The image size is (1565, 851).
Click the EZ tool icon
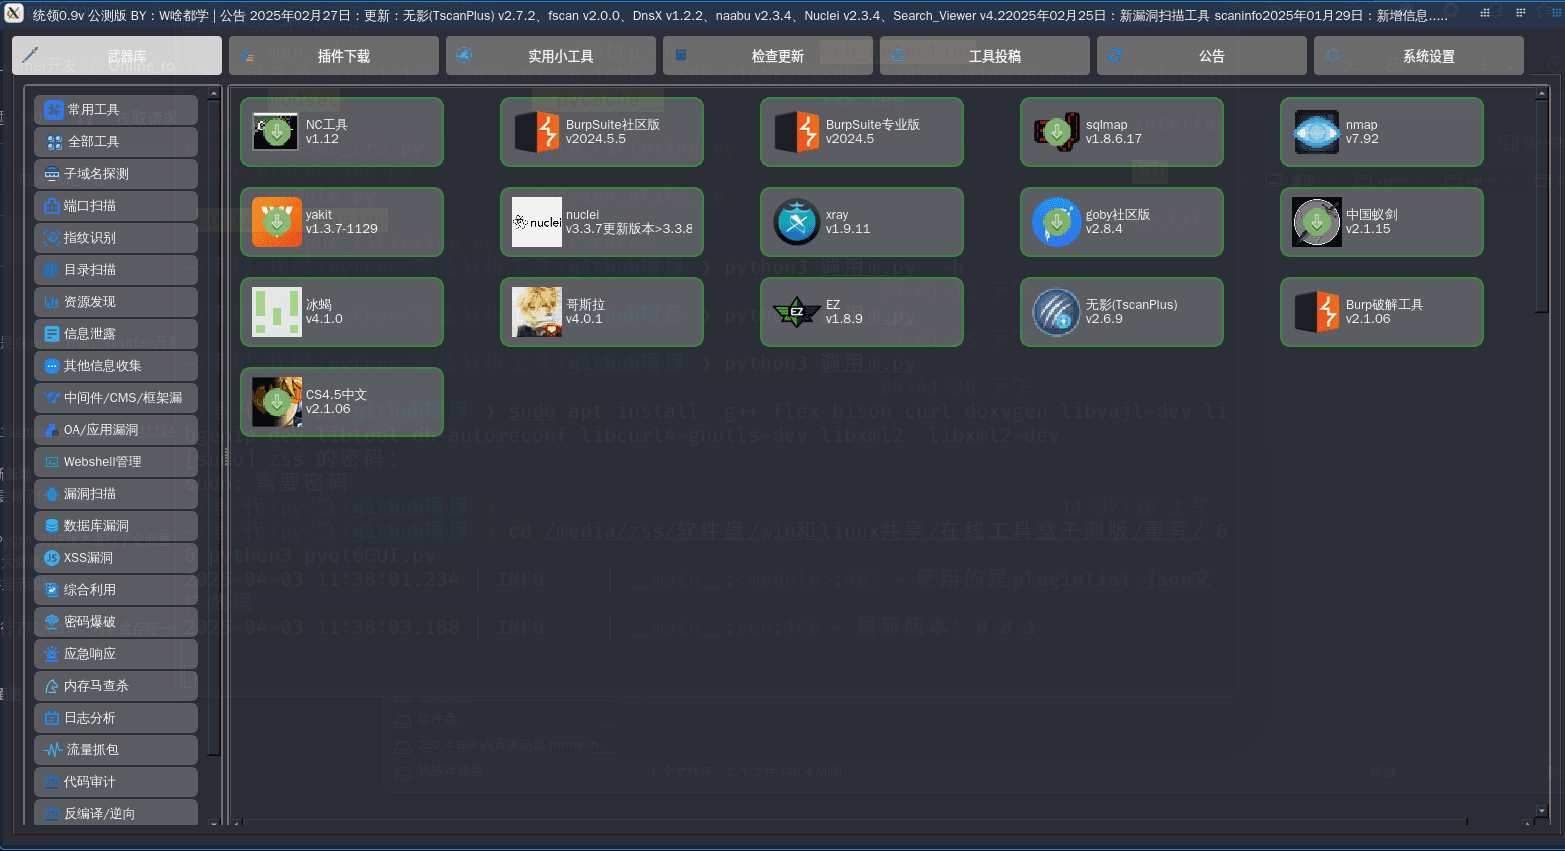click(x=796, y=312)
